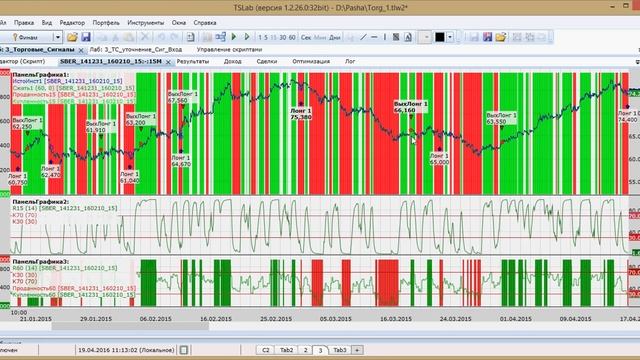This screenshot has height=360, width=640.
Task: Click the undo arrow icon
Action: pyautogui.click(x=161, y=37)
